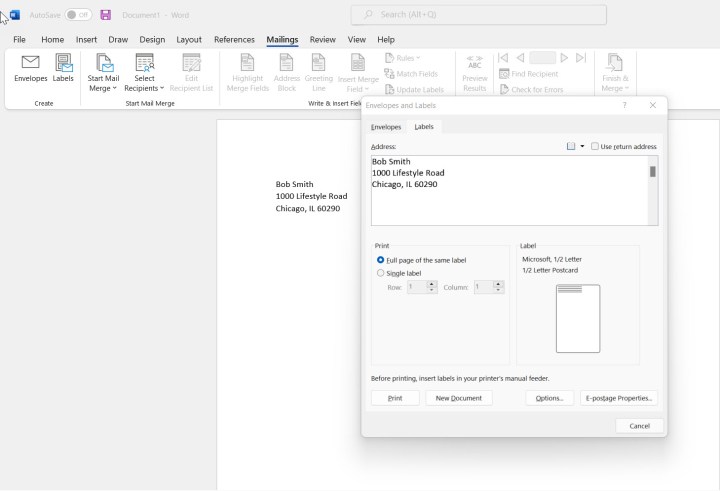The height and width of the screenshot is (491, 720).
Task: Click the Help question mark in the dialog
Action: [x=625, y=104]
